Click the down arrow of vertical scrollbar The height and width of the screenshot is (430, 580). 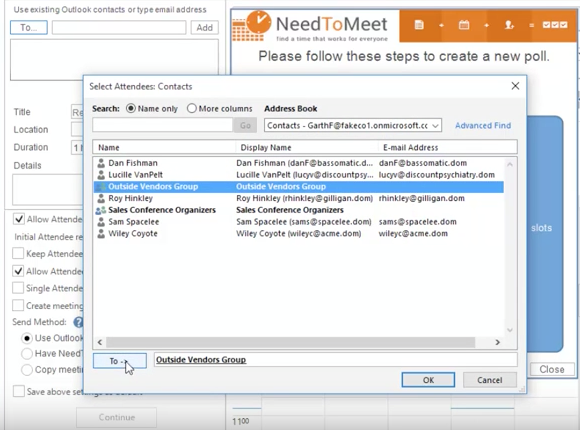(x=510, y=330)
